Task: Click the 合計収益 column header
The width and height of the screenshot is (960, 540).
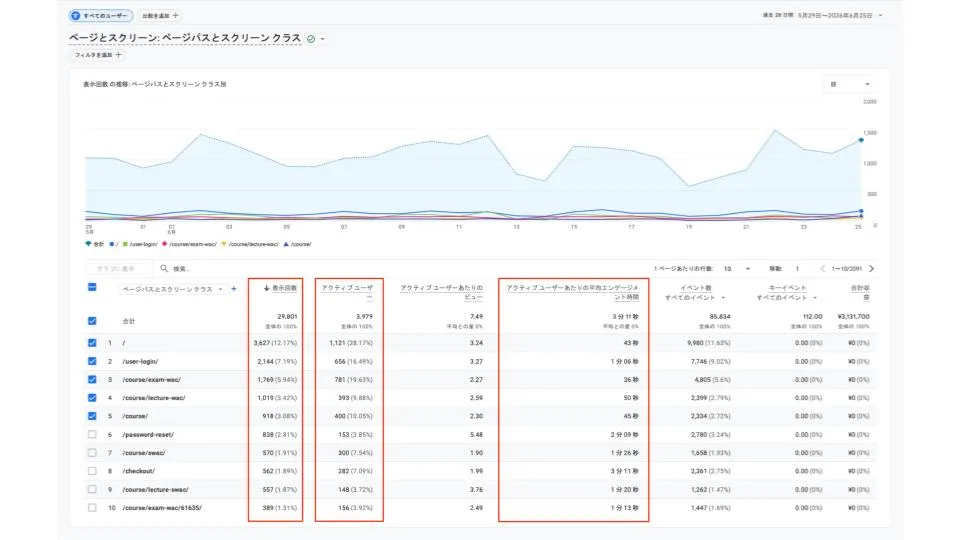Action: click(860, 291)
